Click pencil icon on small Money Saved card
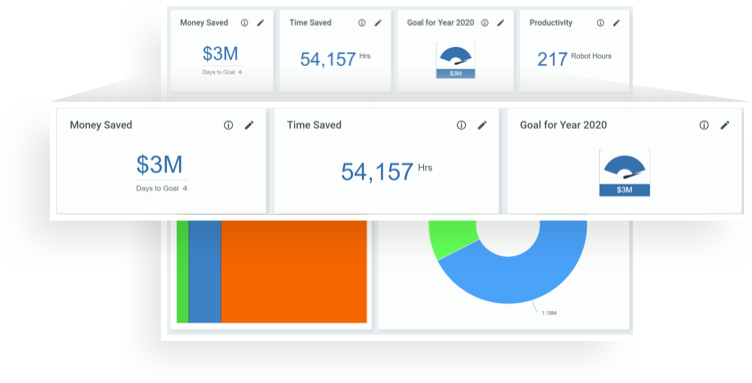This screenshot has height=383, width=752. (x=260, y=23)
